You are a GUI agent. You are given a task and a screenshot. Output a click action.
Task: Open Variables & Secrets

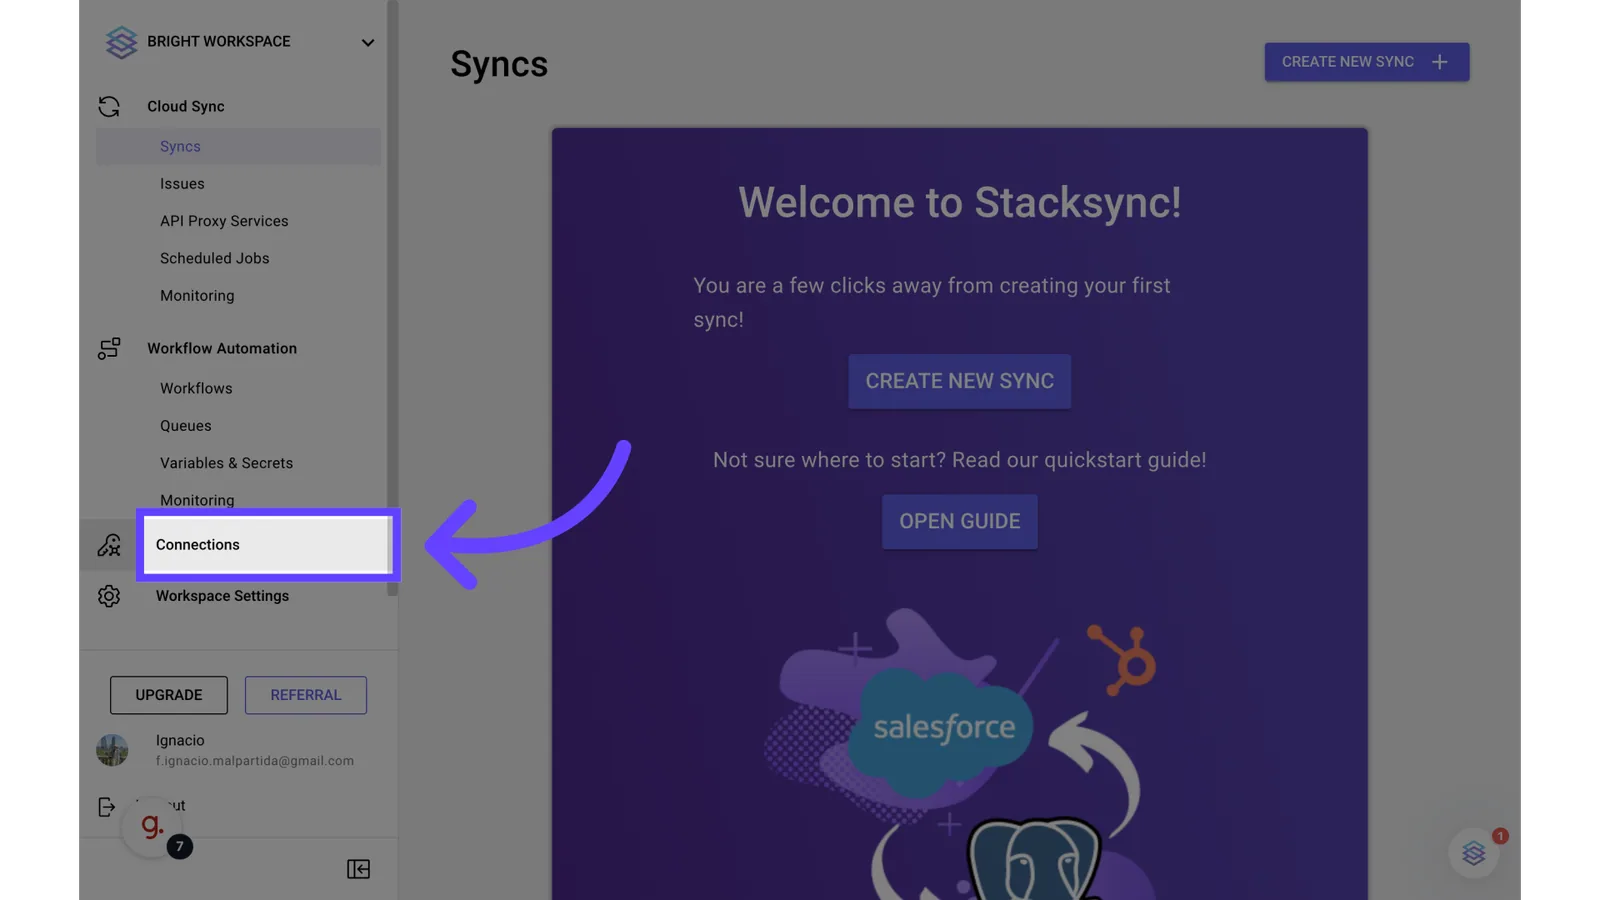227,463
